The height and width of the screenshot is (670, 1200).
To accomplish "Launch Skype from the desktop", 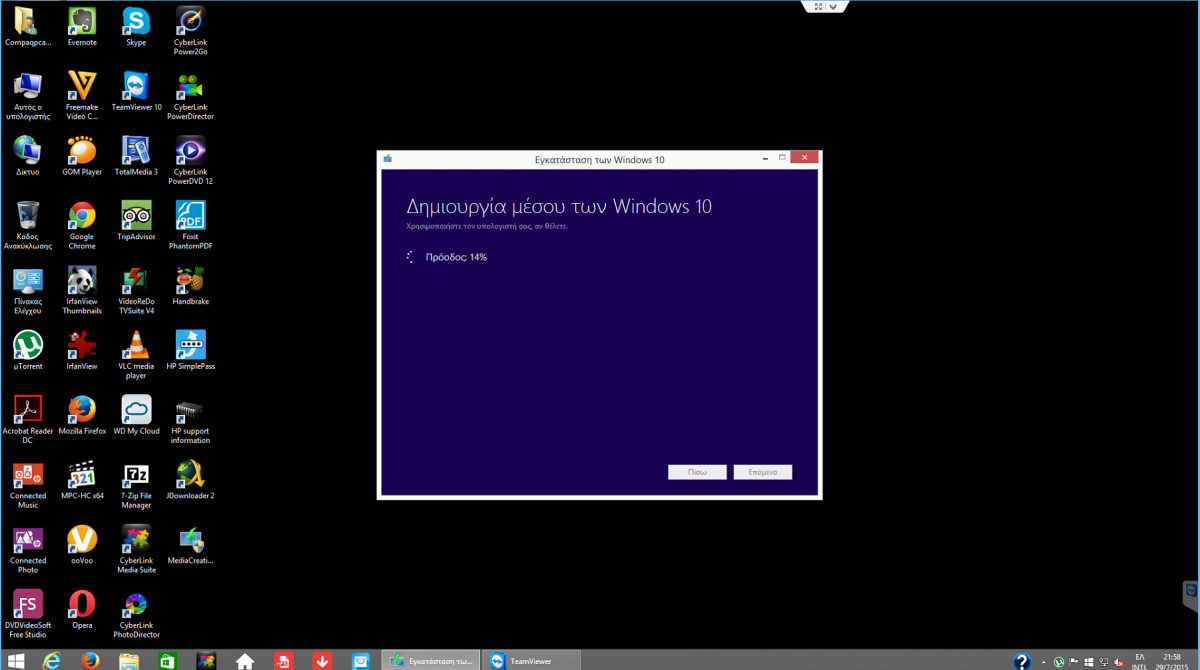I will pos(136,27).
